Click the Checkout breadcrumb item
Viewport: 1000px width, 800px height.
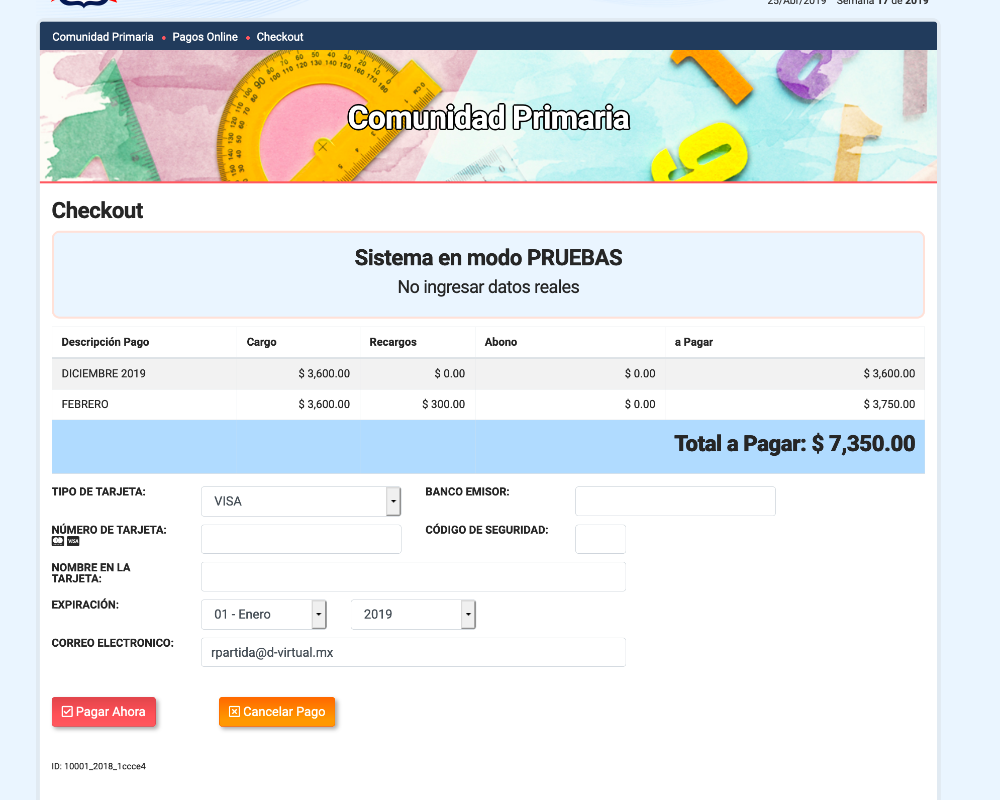pyautogui.click(x=280, y=37)
